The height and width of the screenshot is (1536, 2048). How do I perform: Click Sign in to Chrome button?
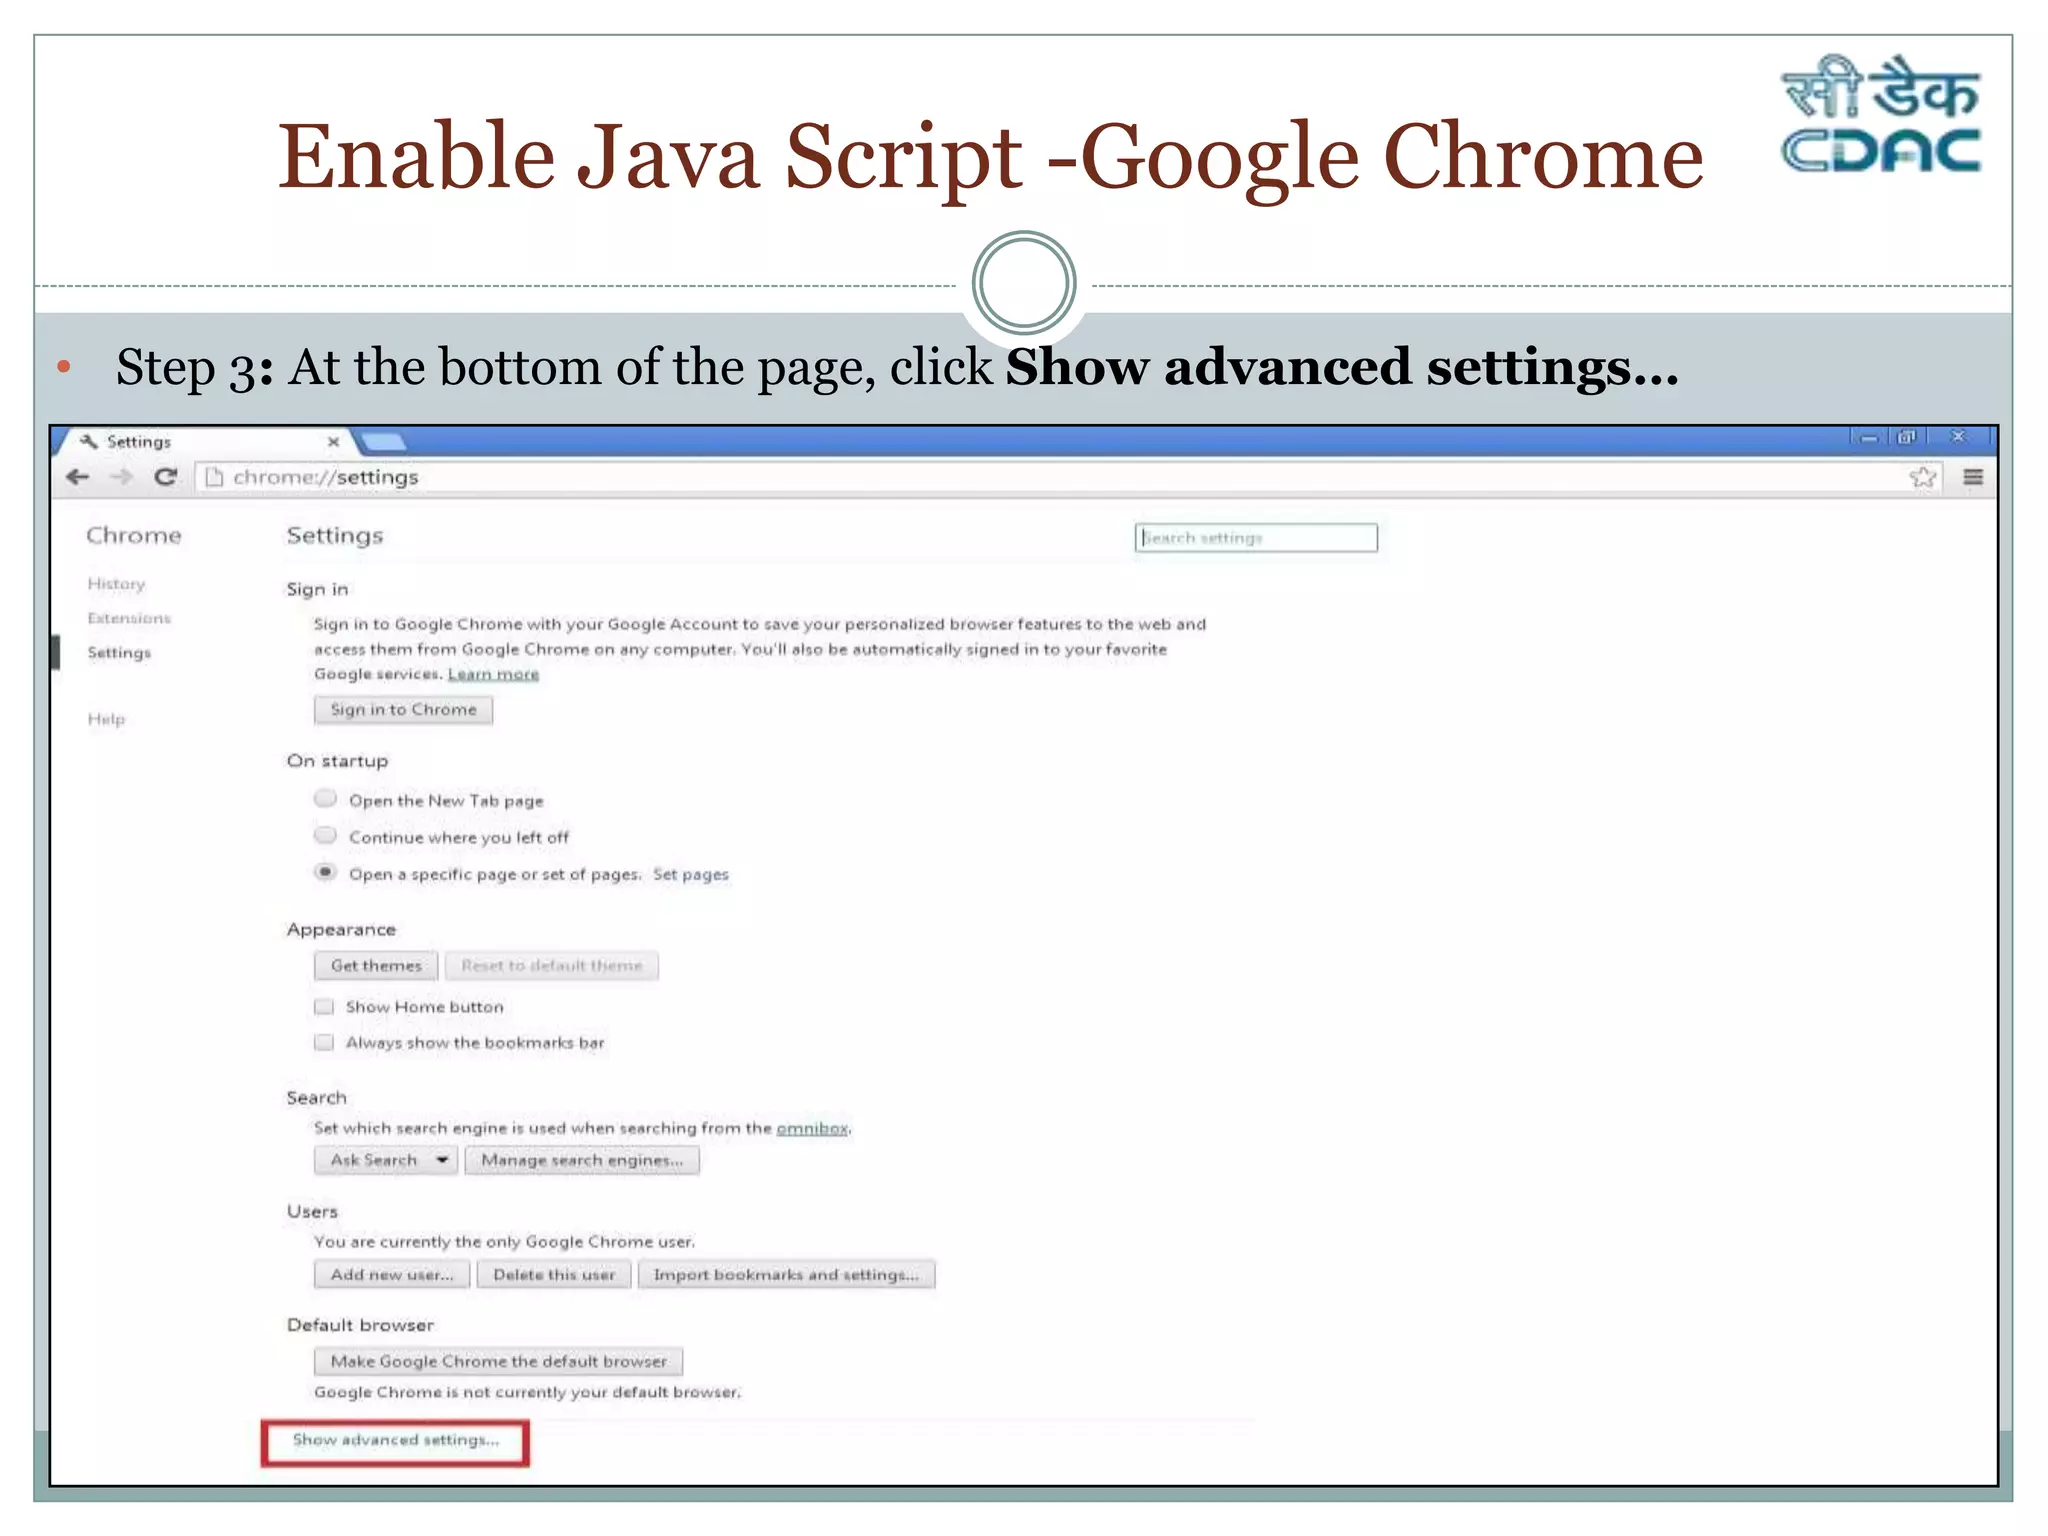(403, 710)
